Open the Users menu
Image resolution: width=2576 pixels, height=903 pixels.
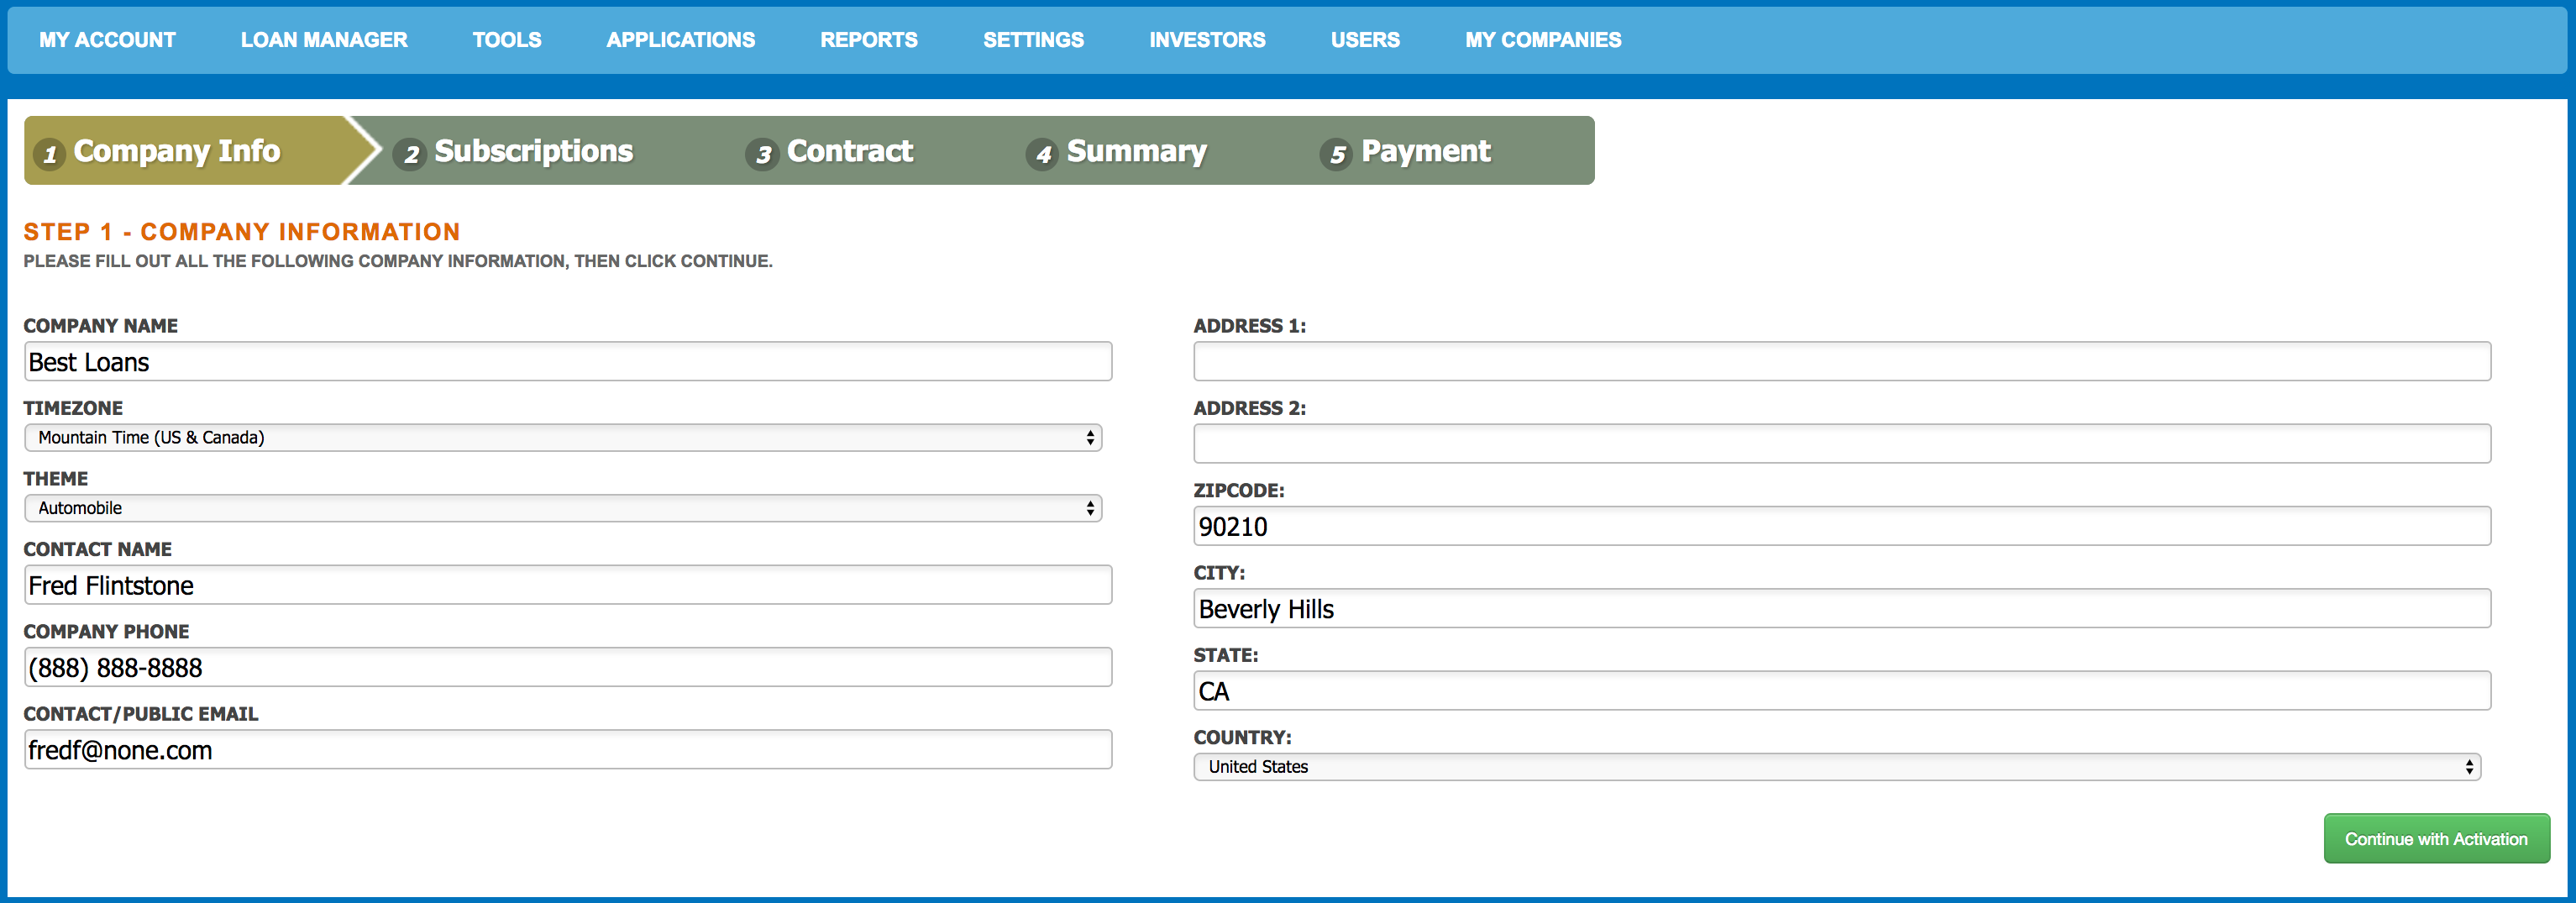[x=1365, y=40]
